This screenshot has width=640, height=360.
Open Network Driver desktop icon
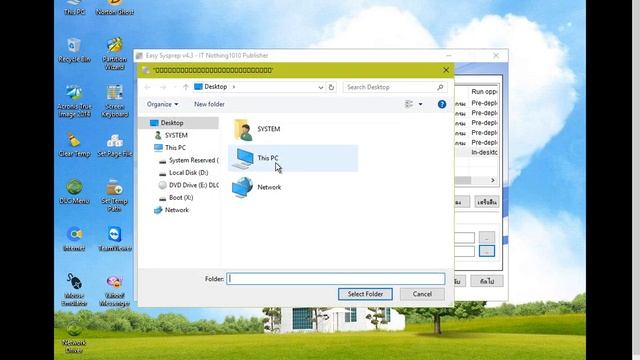coord(74,337)
